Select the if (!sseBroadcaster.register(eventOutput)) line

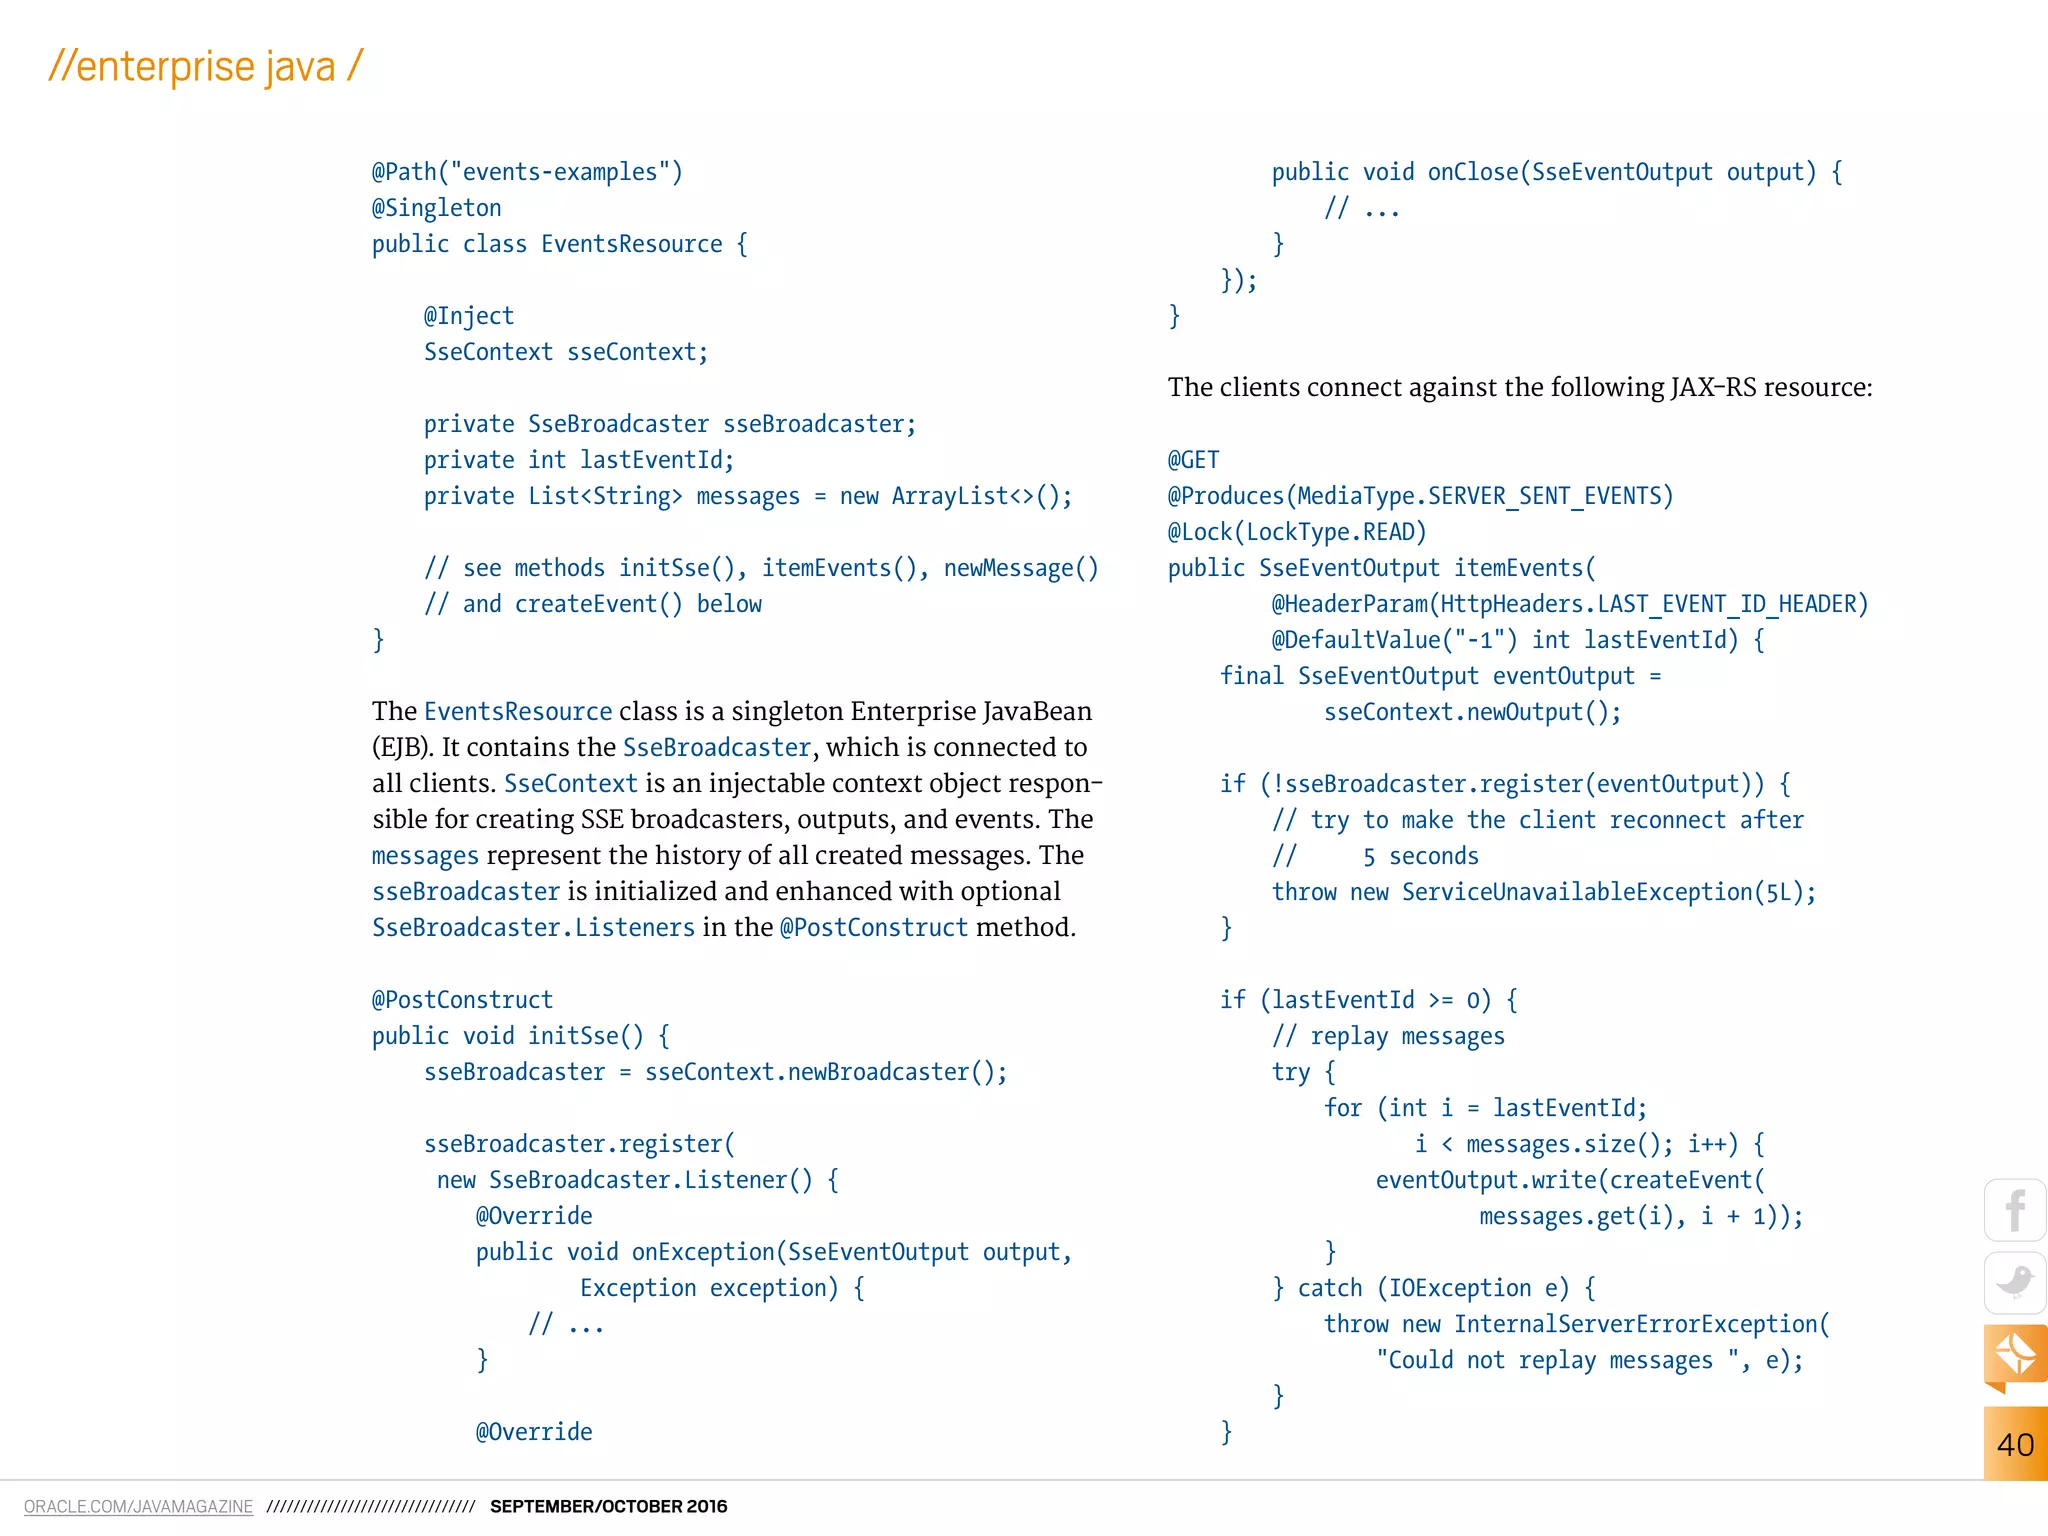pos(1505,784)
